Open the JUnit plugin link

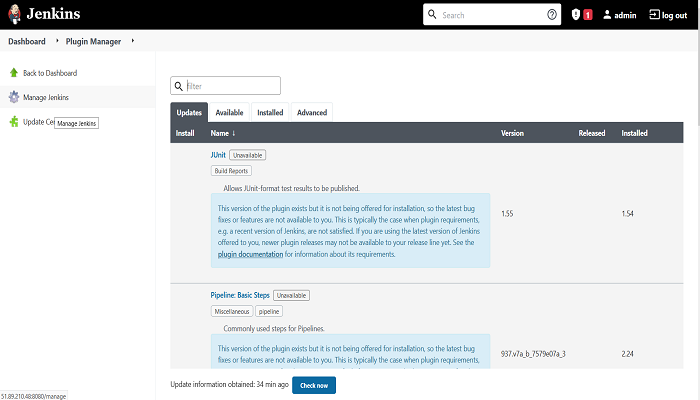[x=218, y=155]
